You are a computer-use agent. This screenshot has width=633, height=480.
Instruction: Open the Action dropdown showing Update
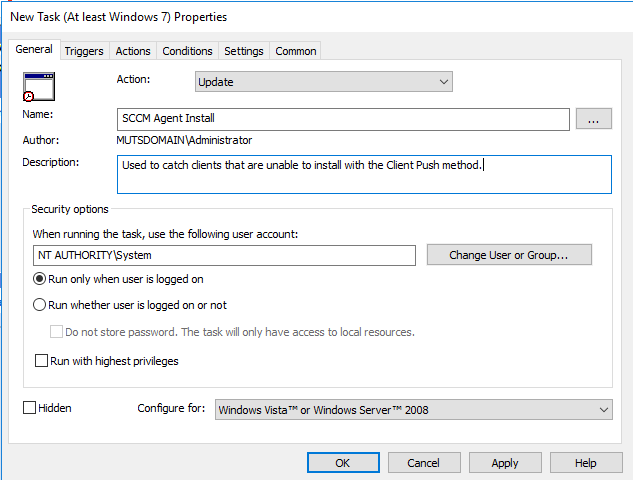323,82
